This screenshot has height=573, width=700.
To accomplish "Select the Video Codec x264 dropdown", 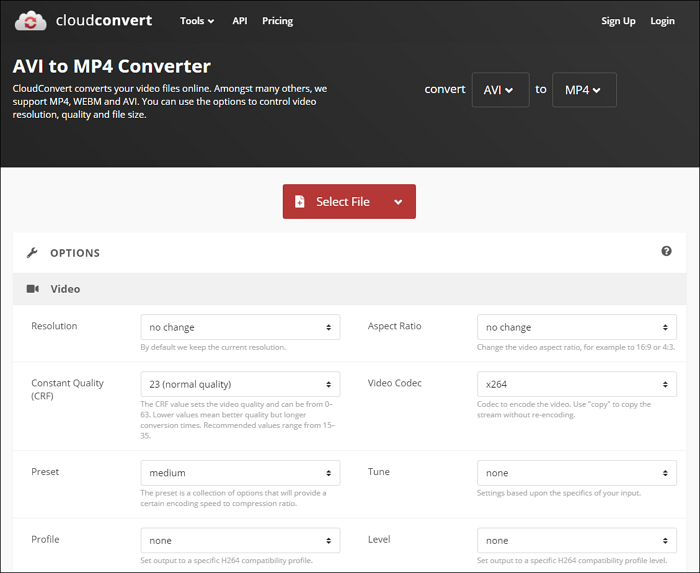I will tap(577, 384).
